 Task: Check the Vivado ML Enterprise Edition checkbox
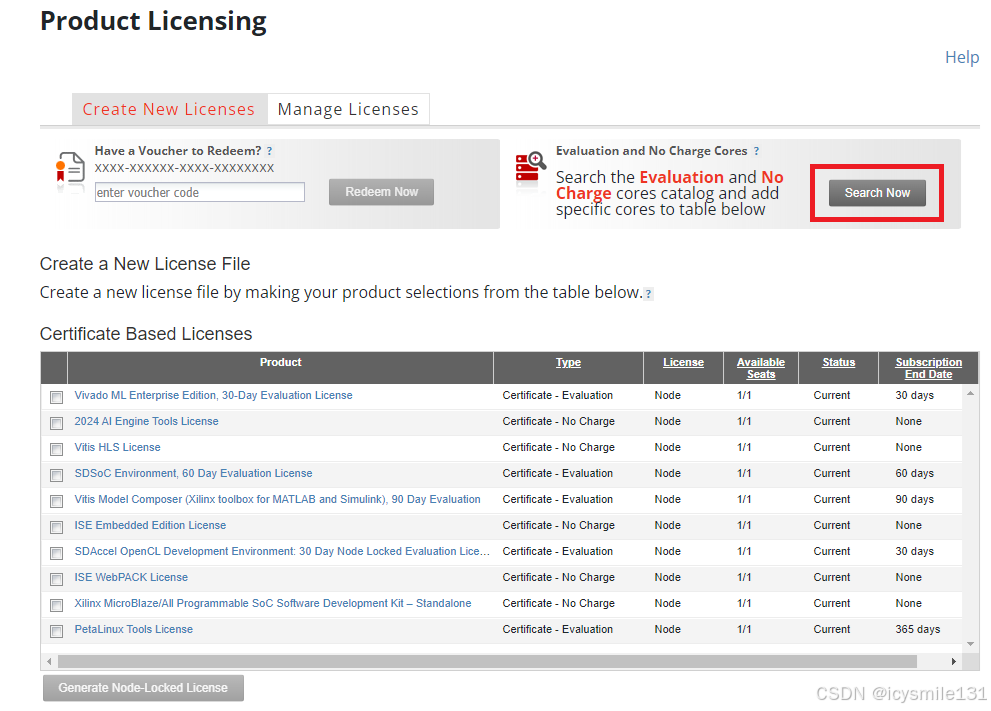pos(56,397)
